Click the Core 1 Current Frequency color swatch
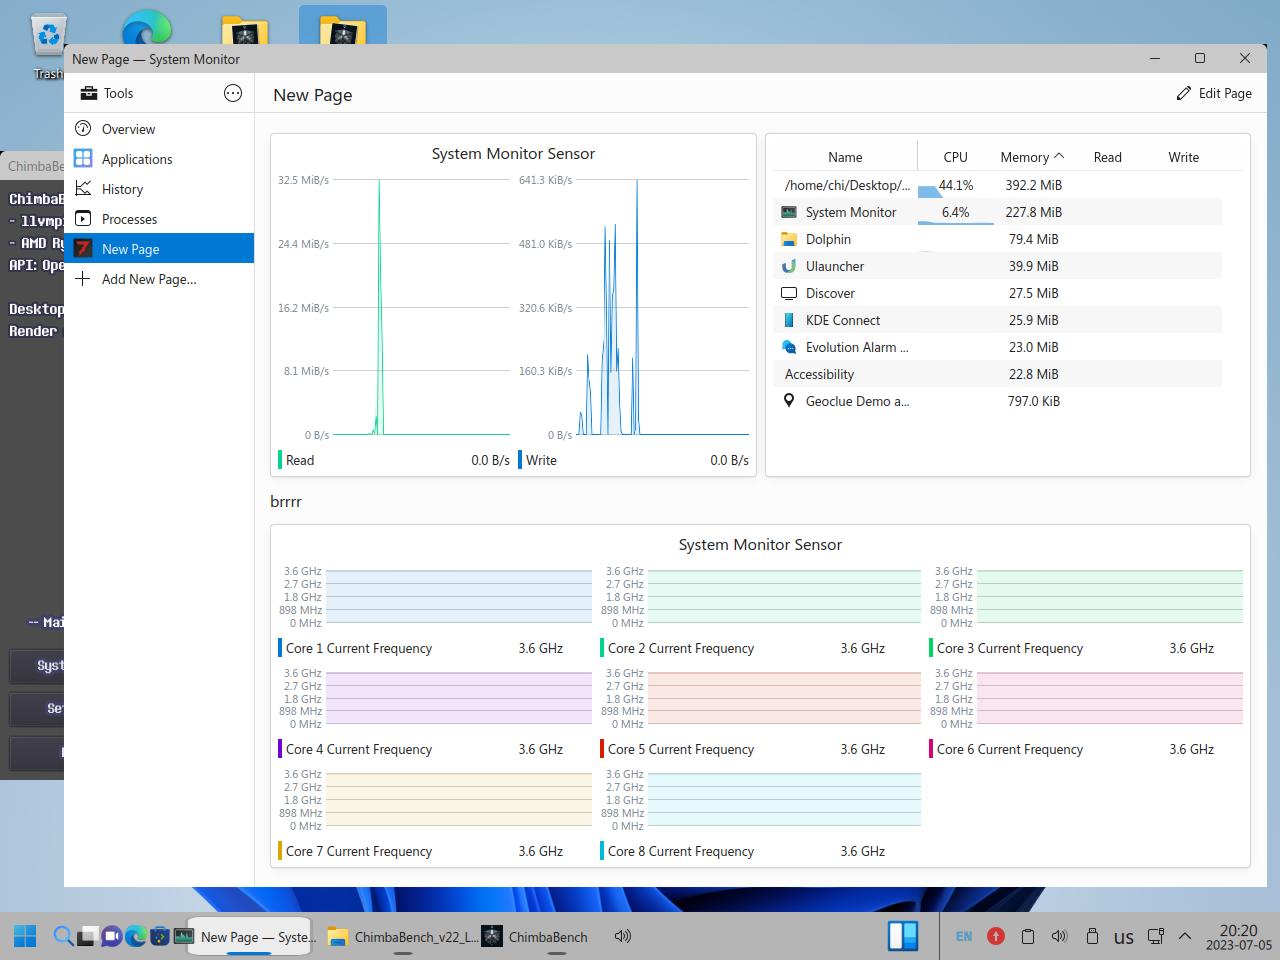The image size is (1280, 960). click(x=280, y=648)
